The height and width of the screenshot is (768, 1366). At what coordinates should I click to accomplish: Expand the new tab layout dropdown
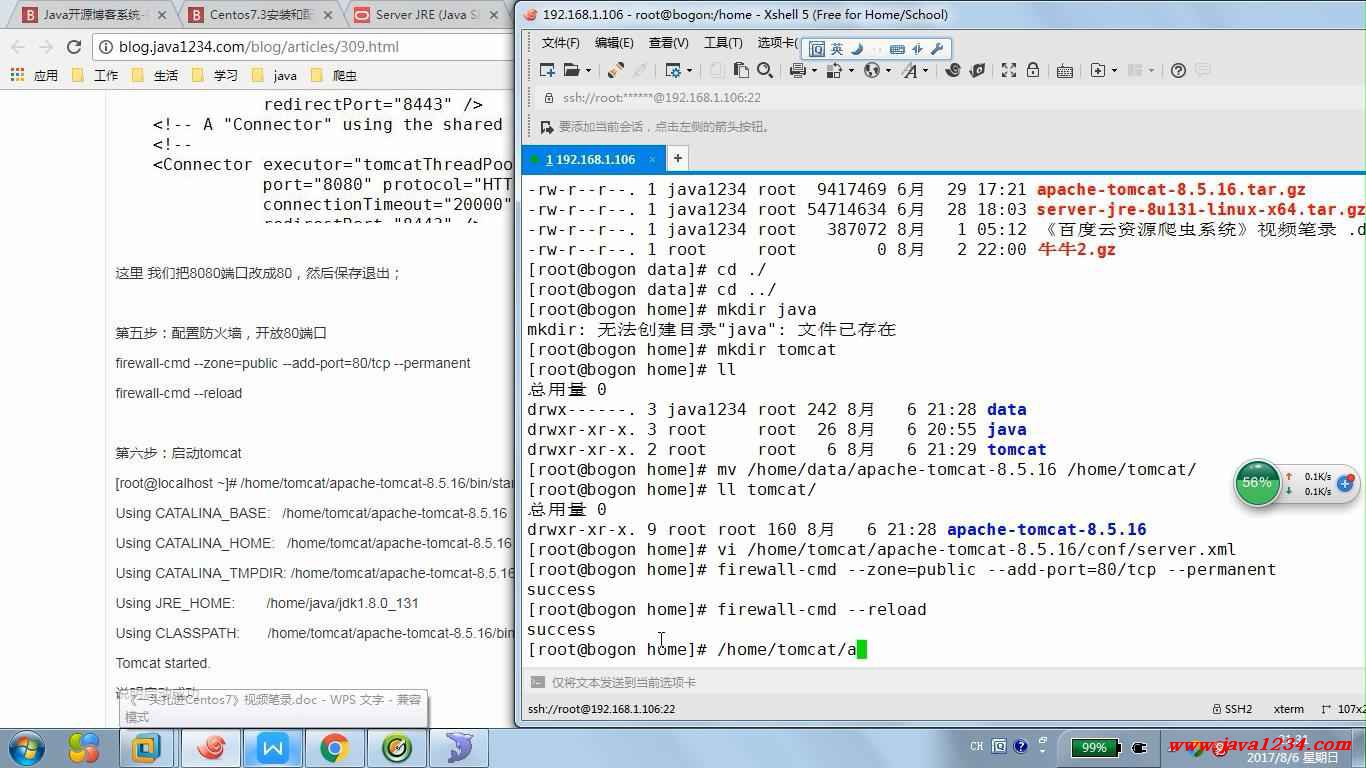tap(1113, 70)
